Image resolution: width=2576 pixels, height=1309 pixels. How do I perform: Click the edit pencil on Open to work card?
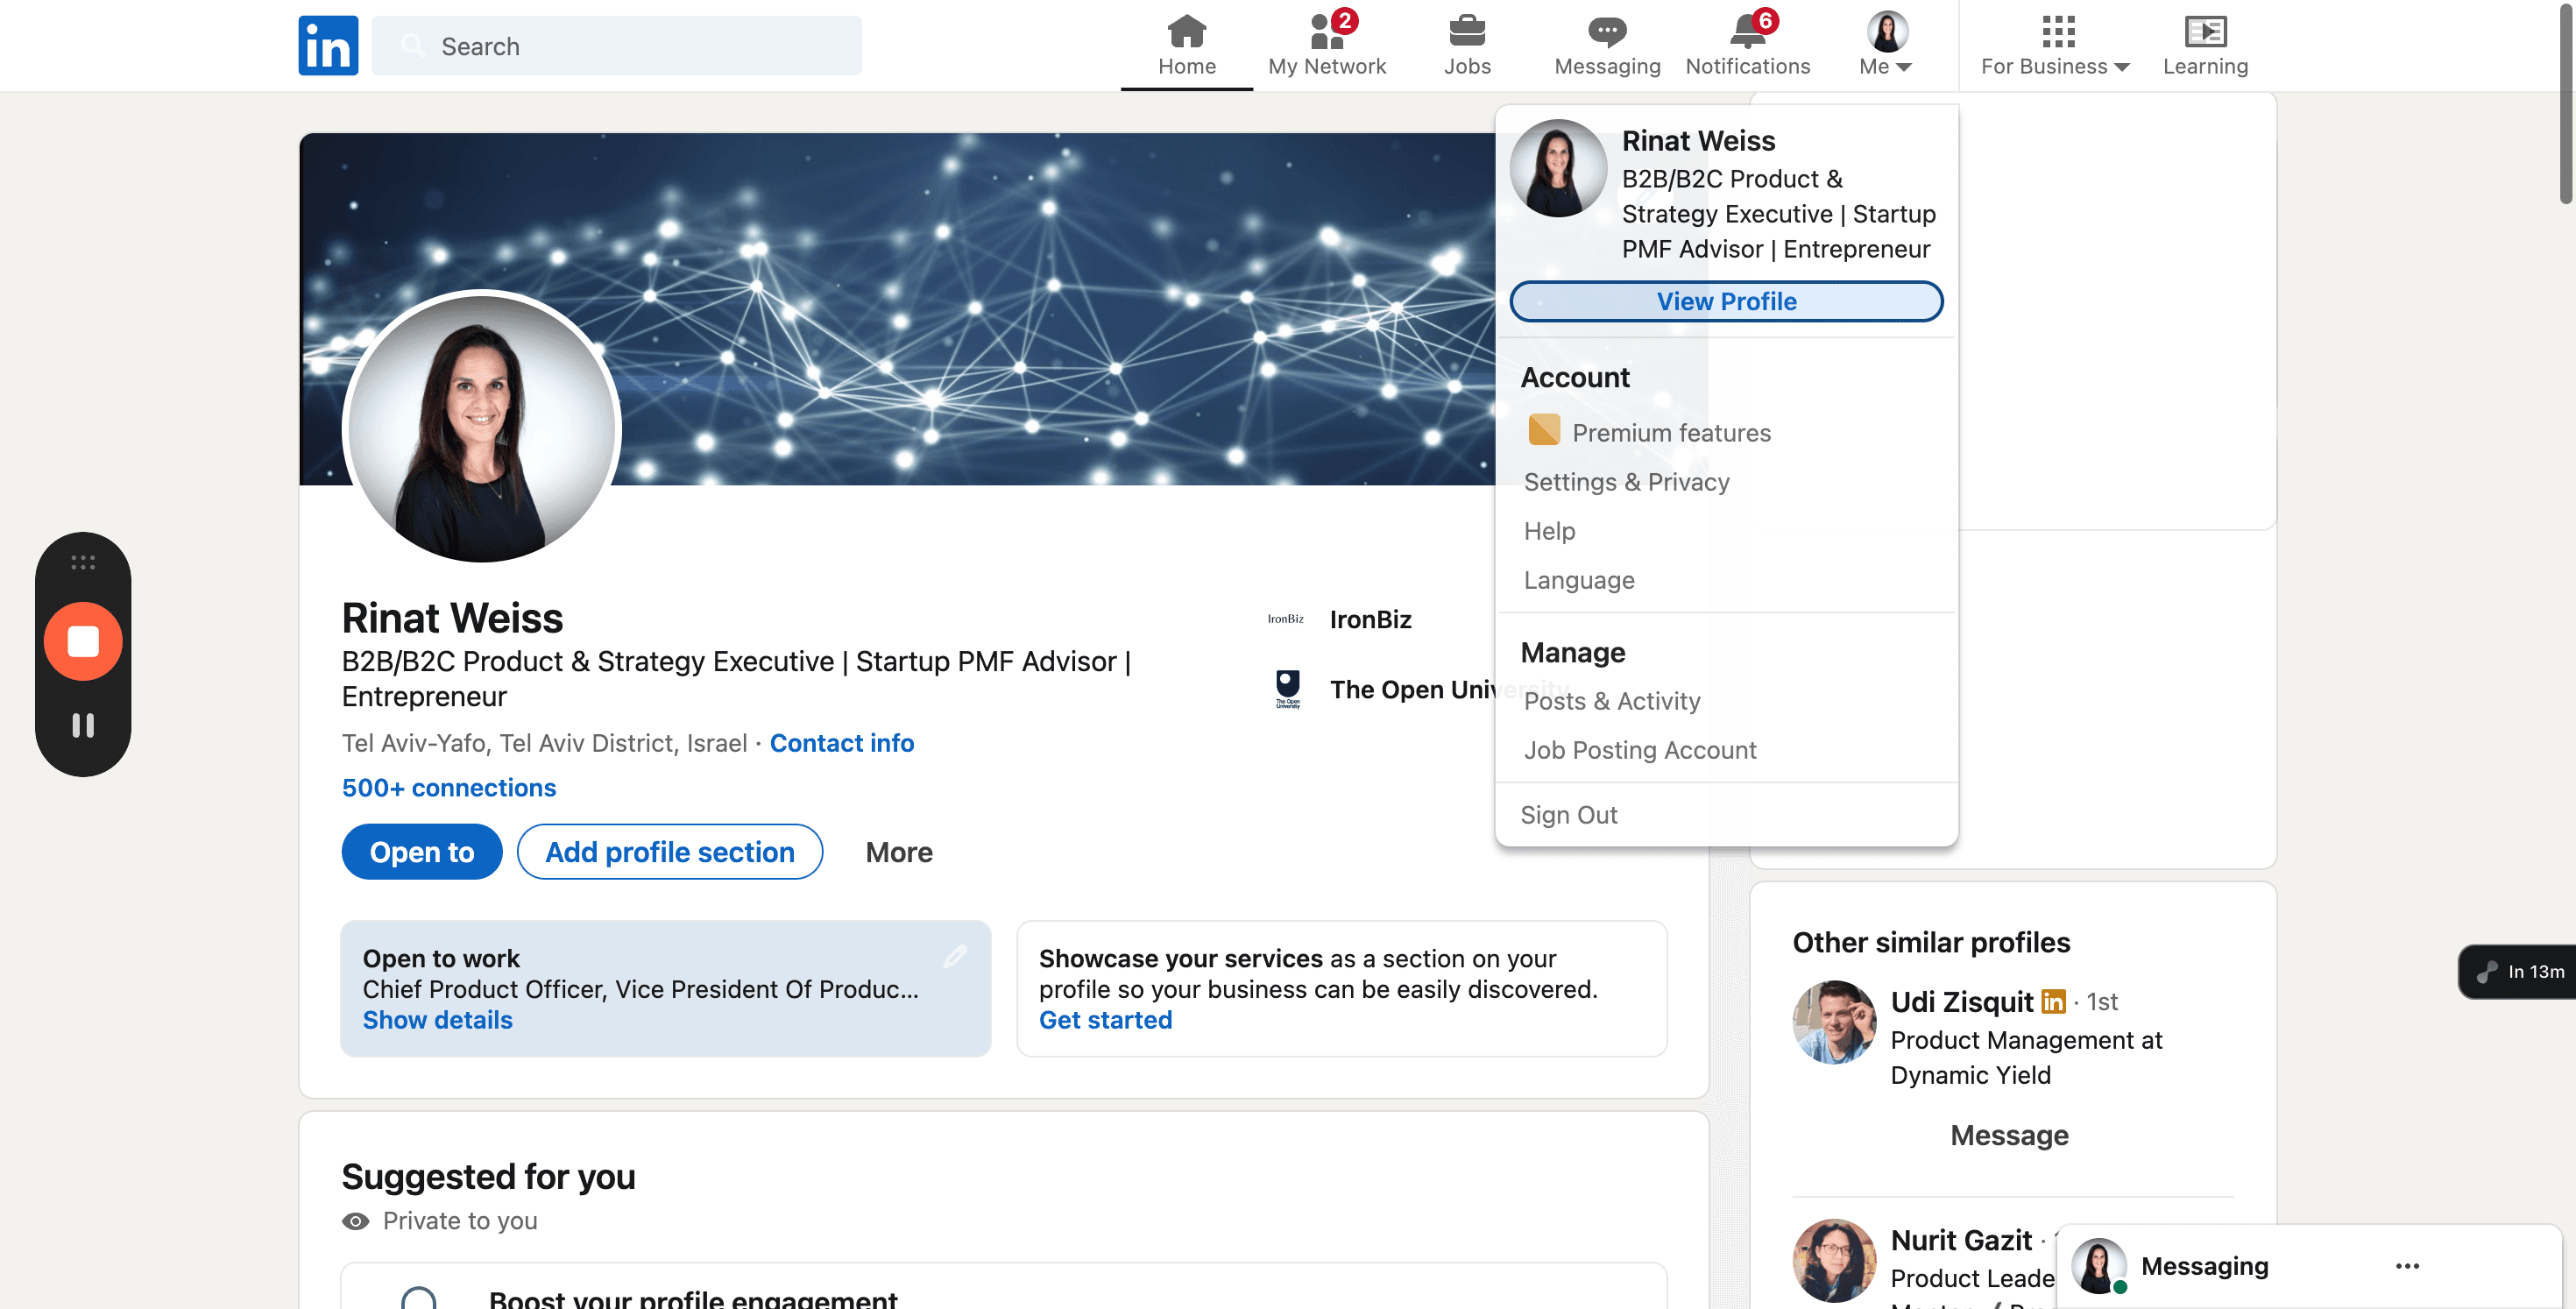coord(955,957)
